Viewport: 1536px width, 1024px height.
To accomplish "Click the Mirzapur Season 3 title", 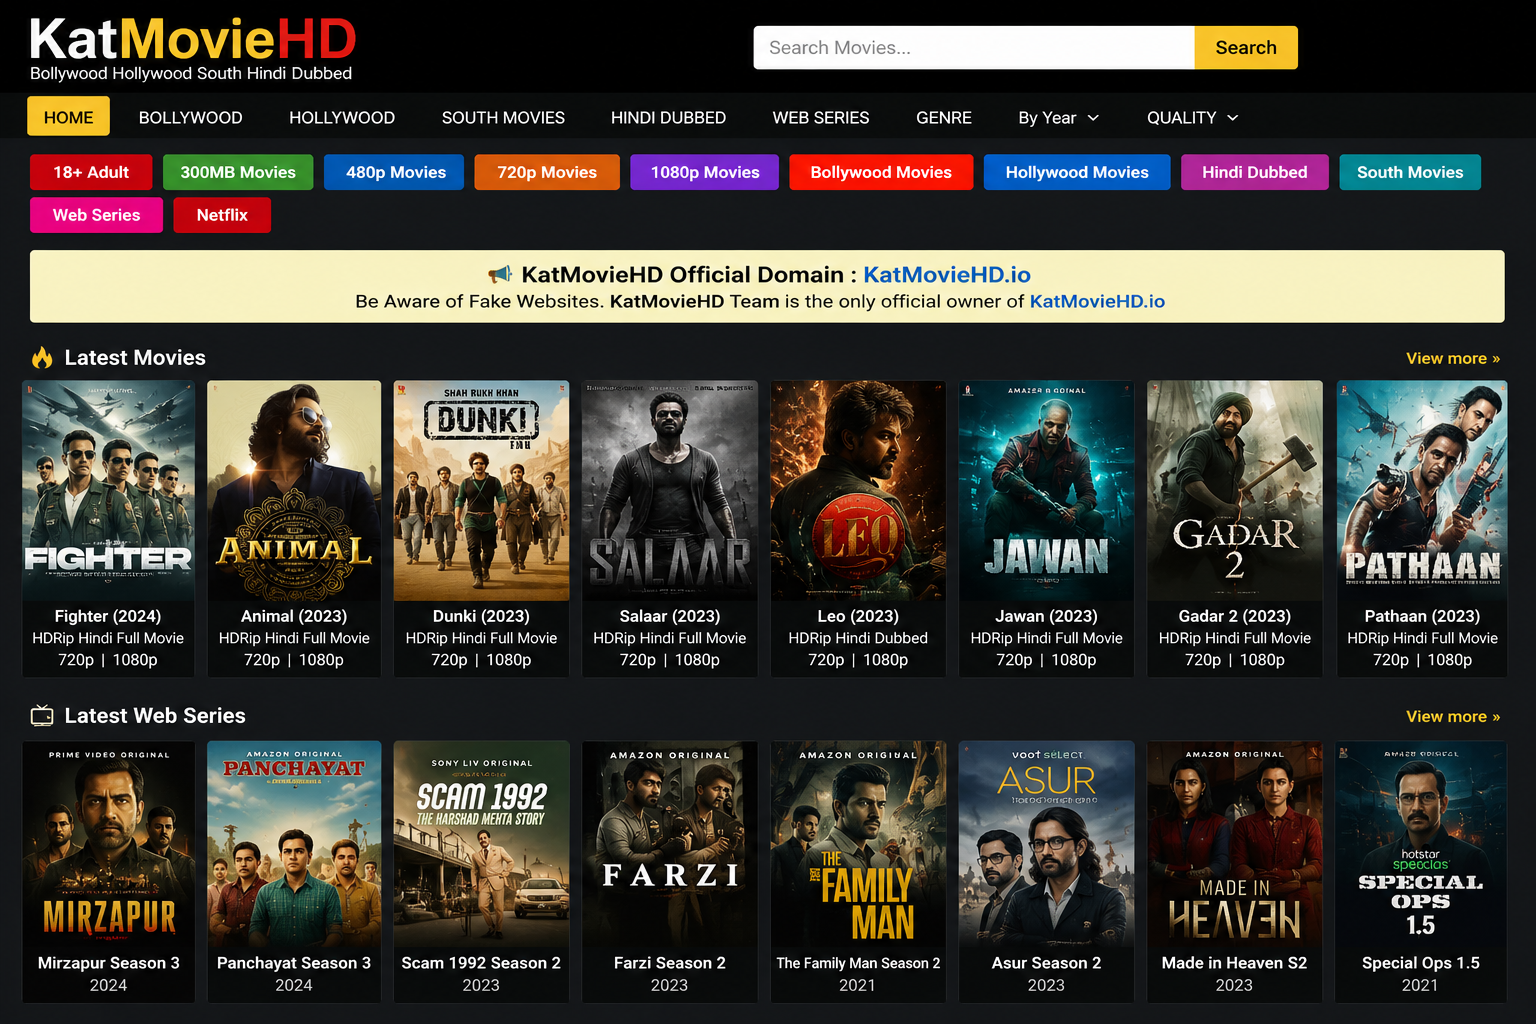I will tap(108, 963).
